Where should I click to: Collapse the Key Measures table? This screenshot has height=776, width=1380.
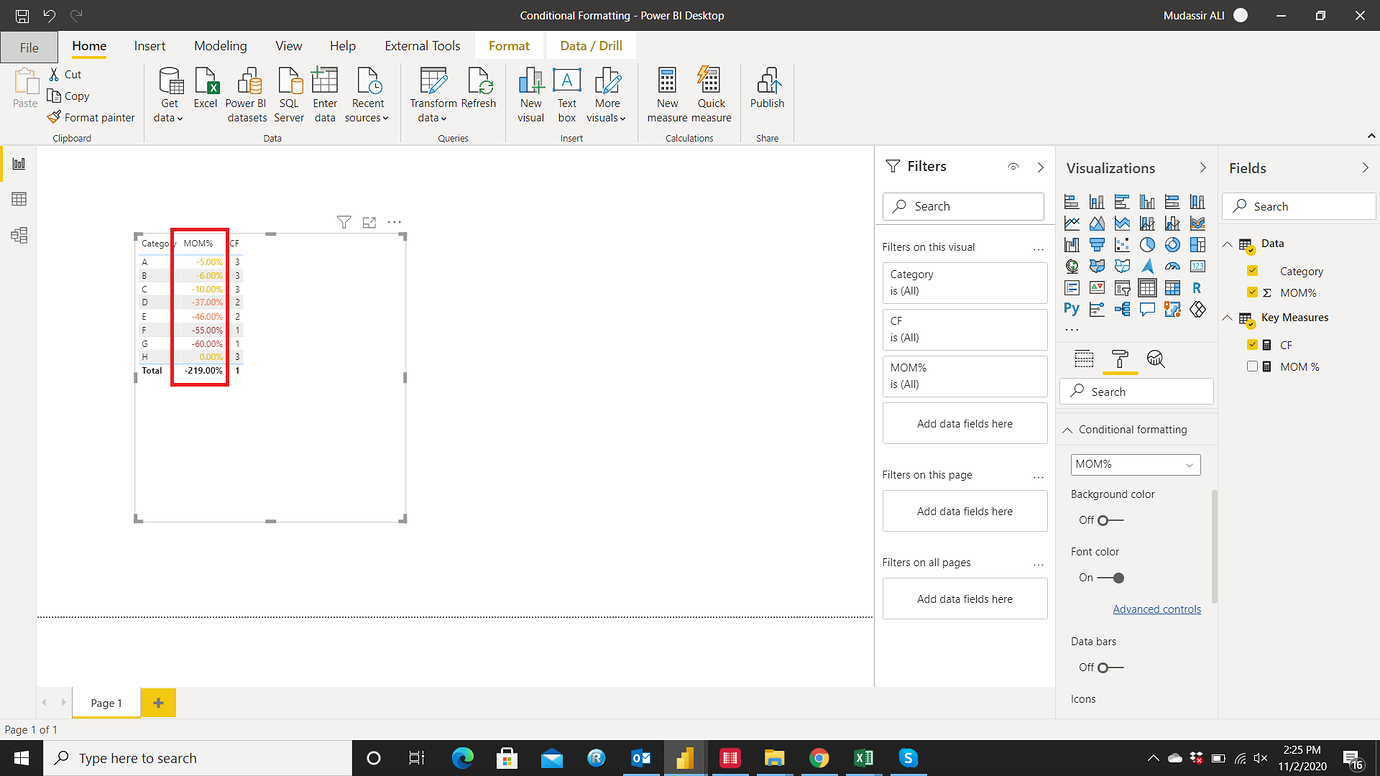click(x=1227, y=317)
